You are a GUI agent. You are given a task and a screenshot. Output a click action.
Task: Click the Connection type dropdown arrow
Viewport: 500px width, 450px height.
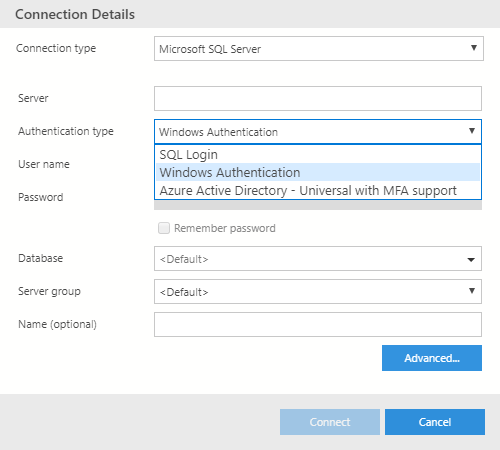click(x=473, y=48)
